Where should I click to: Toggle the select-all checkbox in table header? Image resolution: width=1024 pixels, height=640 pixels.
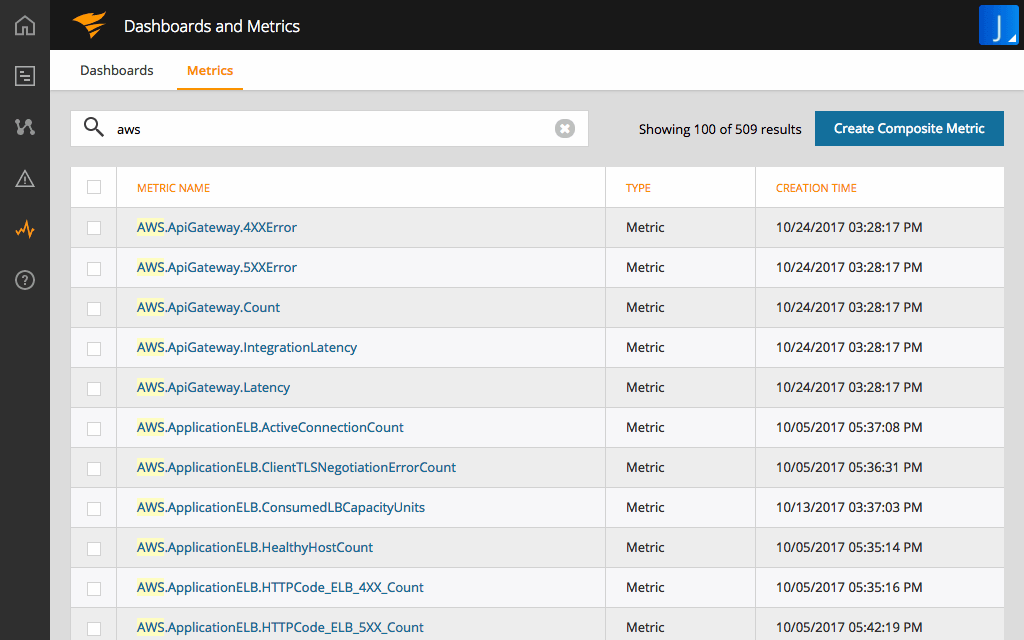93,187
